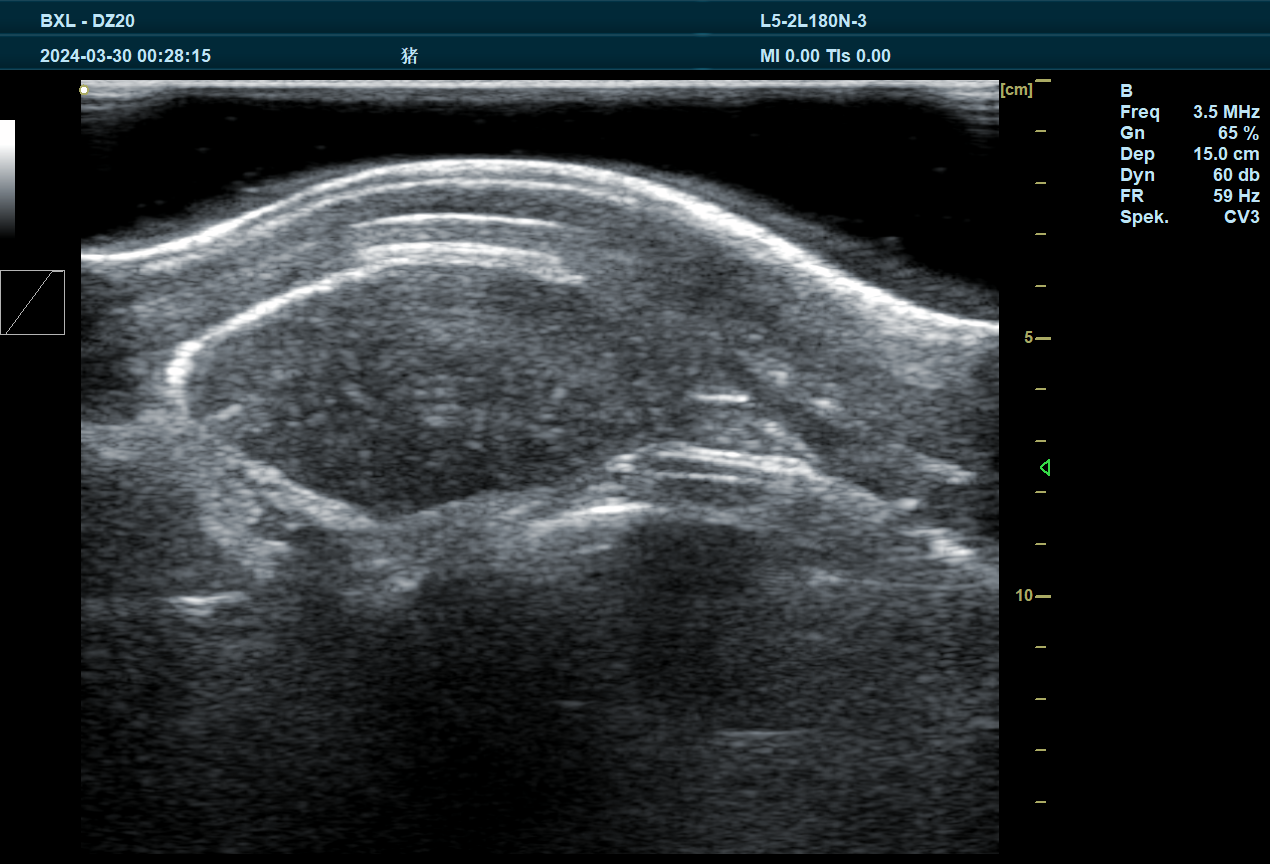Image resolution: width=1270 pixels, height=864 pixels.
Task: Click the green focus position triangle marker
Action: (1045, 467)
